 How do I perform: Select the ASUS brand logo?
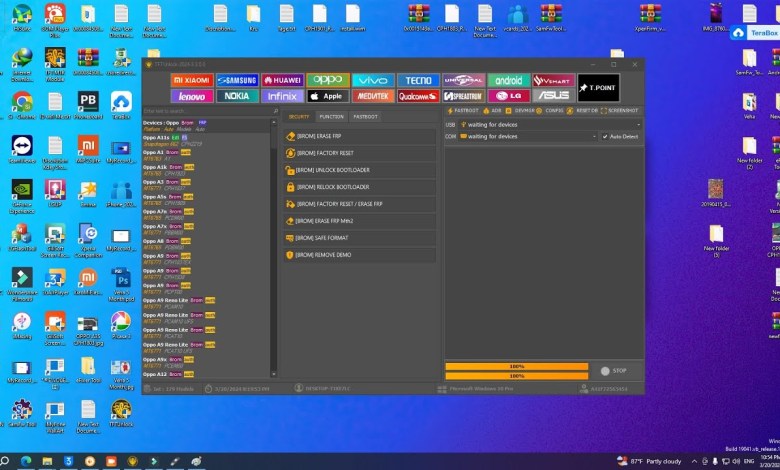(x=554, y=96)
